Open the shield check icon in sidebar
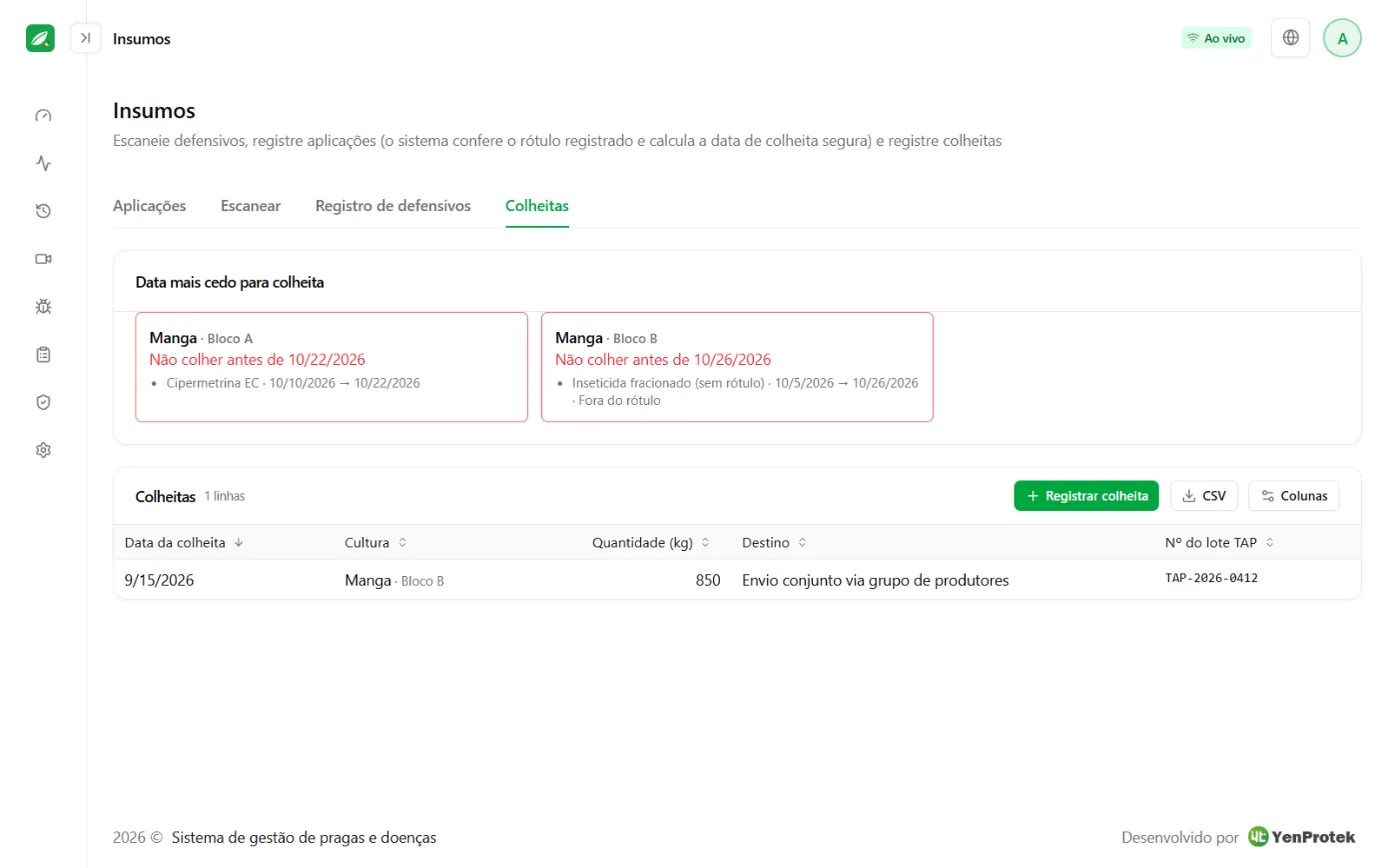 pos(43,402)
